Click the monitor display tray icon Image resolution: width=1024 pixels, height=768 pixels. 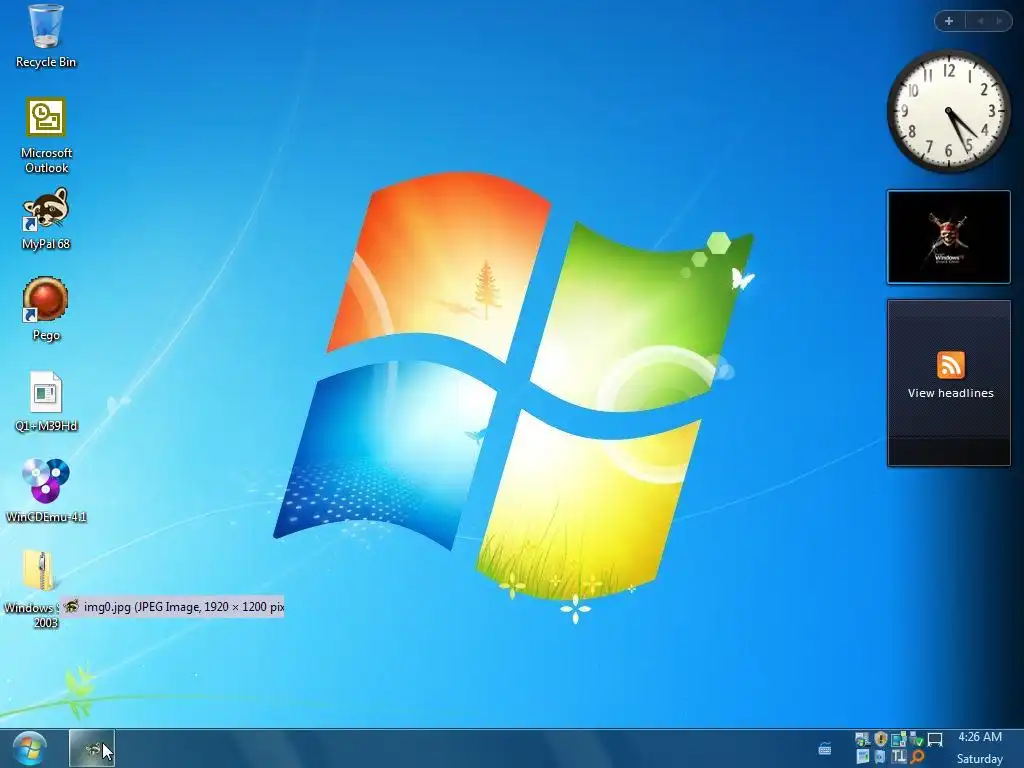935,739
